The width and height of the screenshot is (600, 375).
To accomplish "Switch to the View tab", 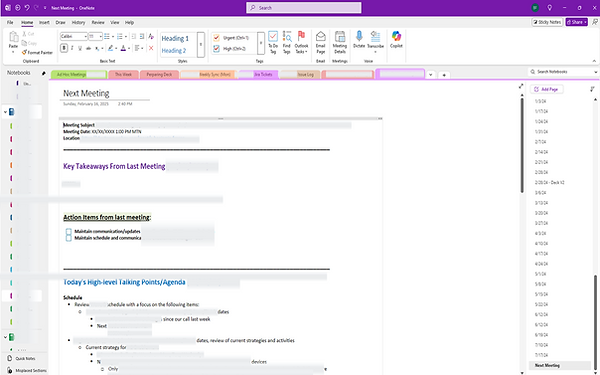I will click(x=115, y=23).
